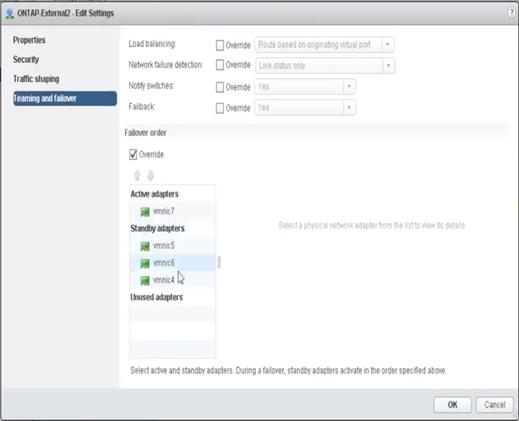Open the Traffic shaping section
Screen dimensions: 519x421
pyautogui.click(x=36, y=79)
